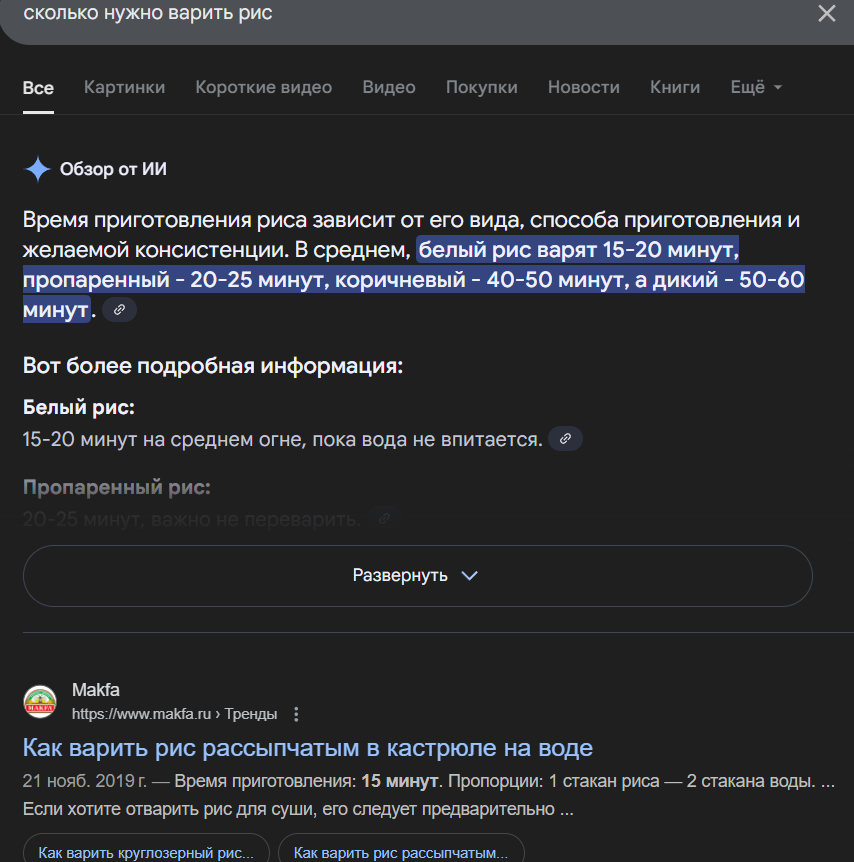854x862 pixels.
Task: Select the Новости tab
Action: pyautogui.click(x=583, y=87)
